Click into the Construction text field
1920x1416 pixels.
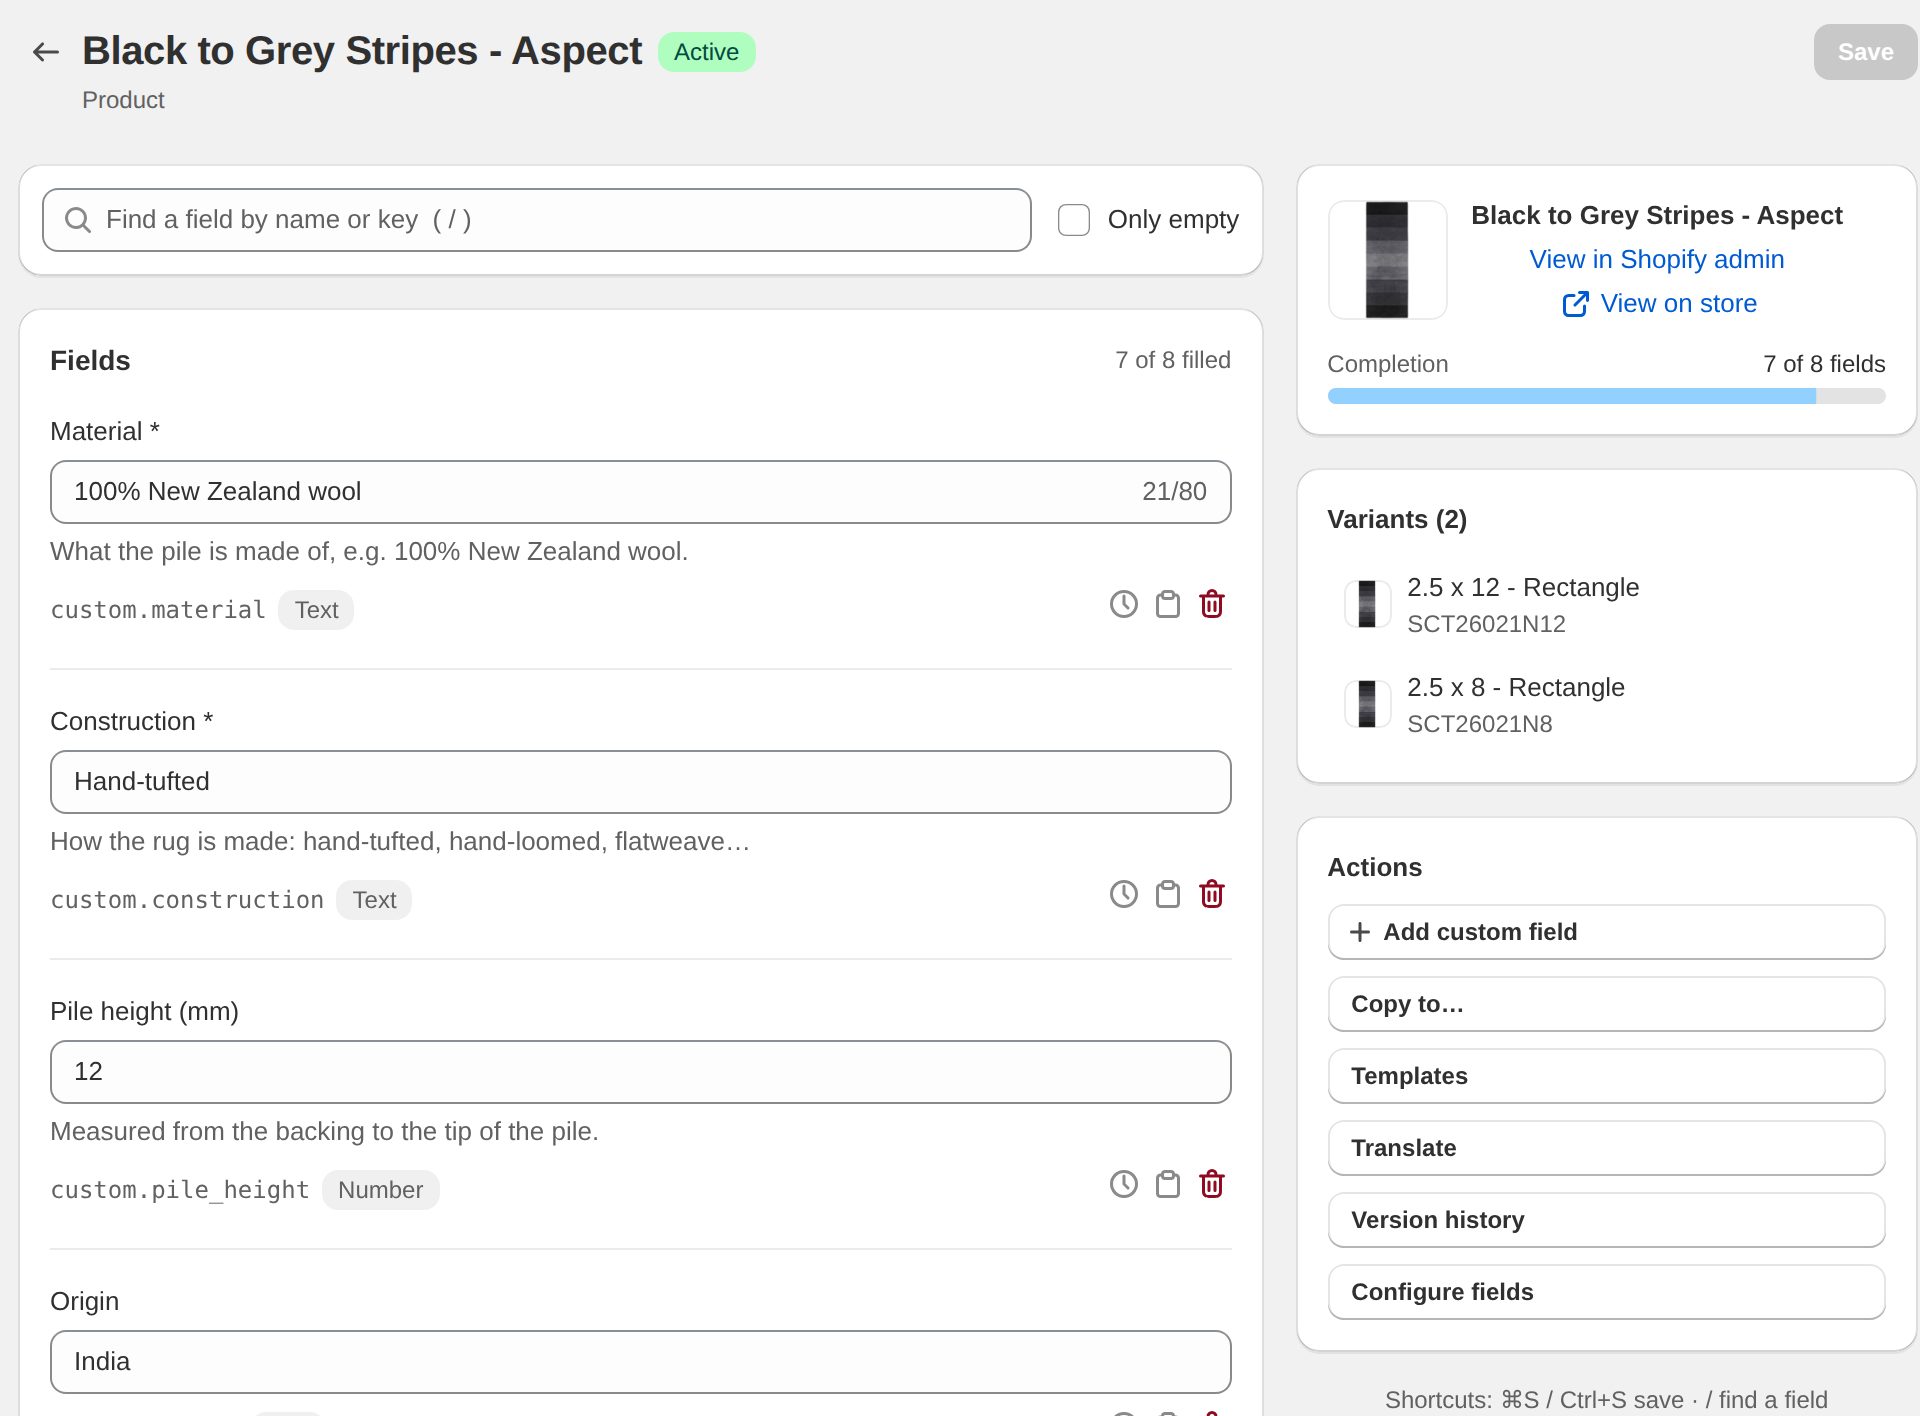[x=640, y=782]
